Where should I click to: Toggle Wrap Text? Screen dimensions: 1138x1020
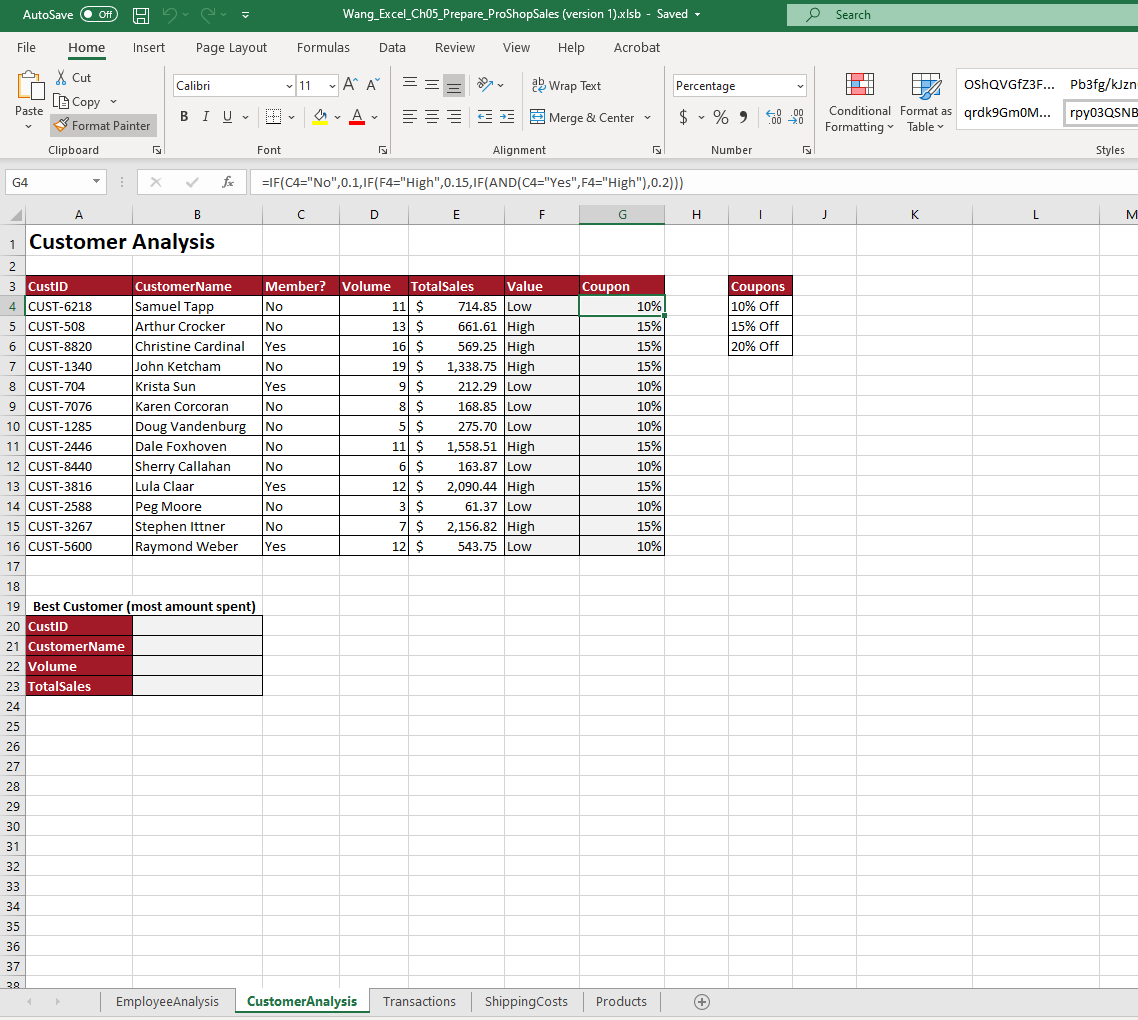(567, 86)
